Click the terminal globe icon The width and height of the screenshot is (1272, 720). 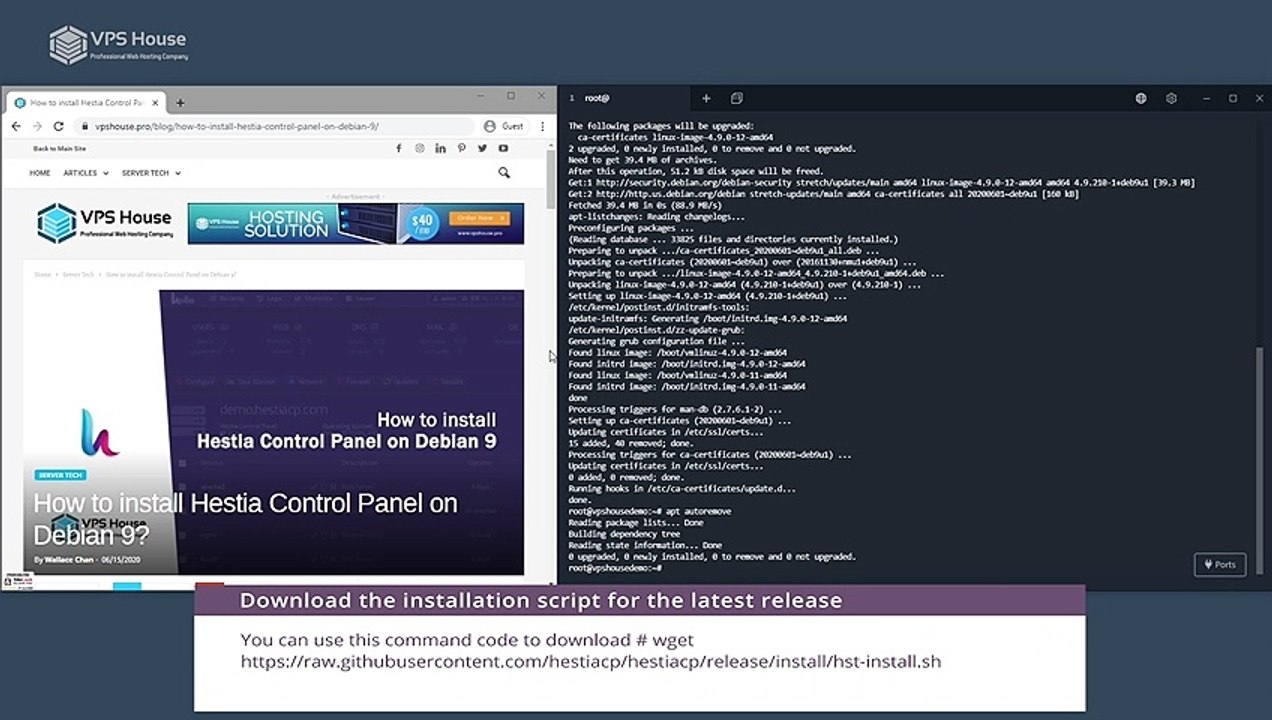1141,98
